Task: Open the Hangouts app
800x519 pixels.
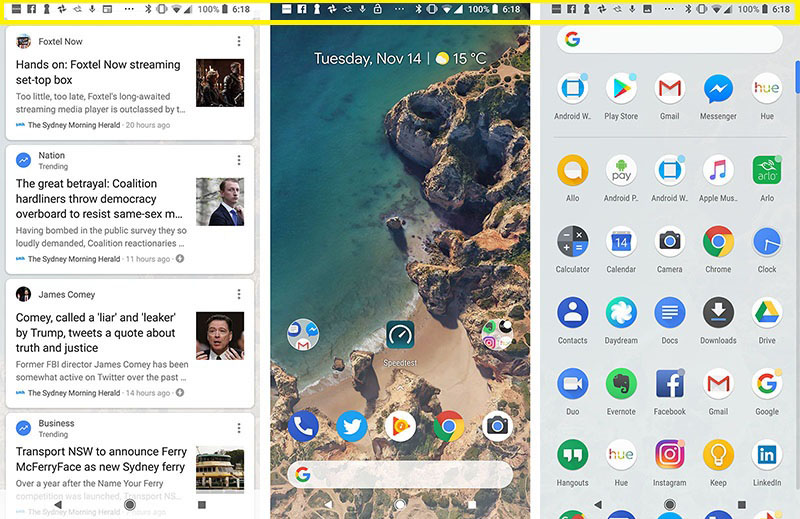Action: coord(572,455)
